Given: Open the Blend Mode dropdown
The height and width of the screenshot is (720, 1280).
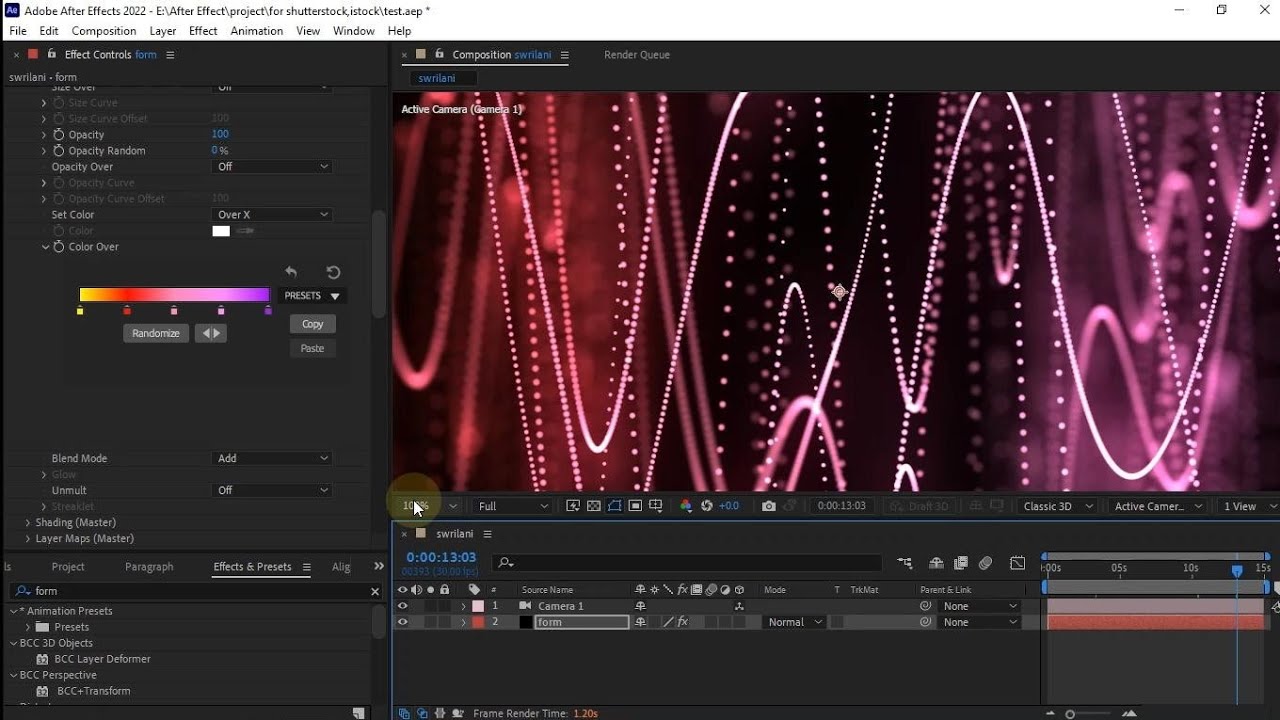Looking at the screenshot, I should coord(273,458).
